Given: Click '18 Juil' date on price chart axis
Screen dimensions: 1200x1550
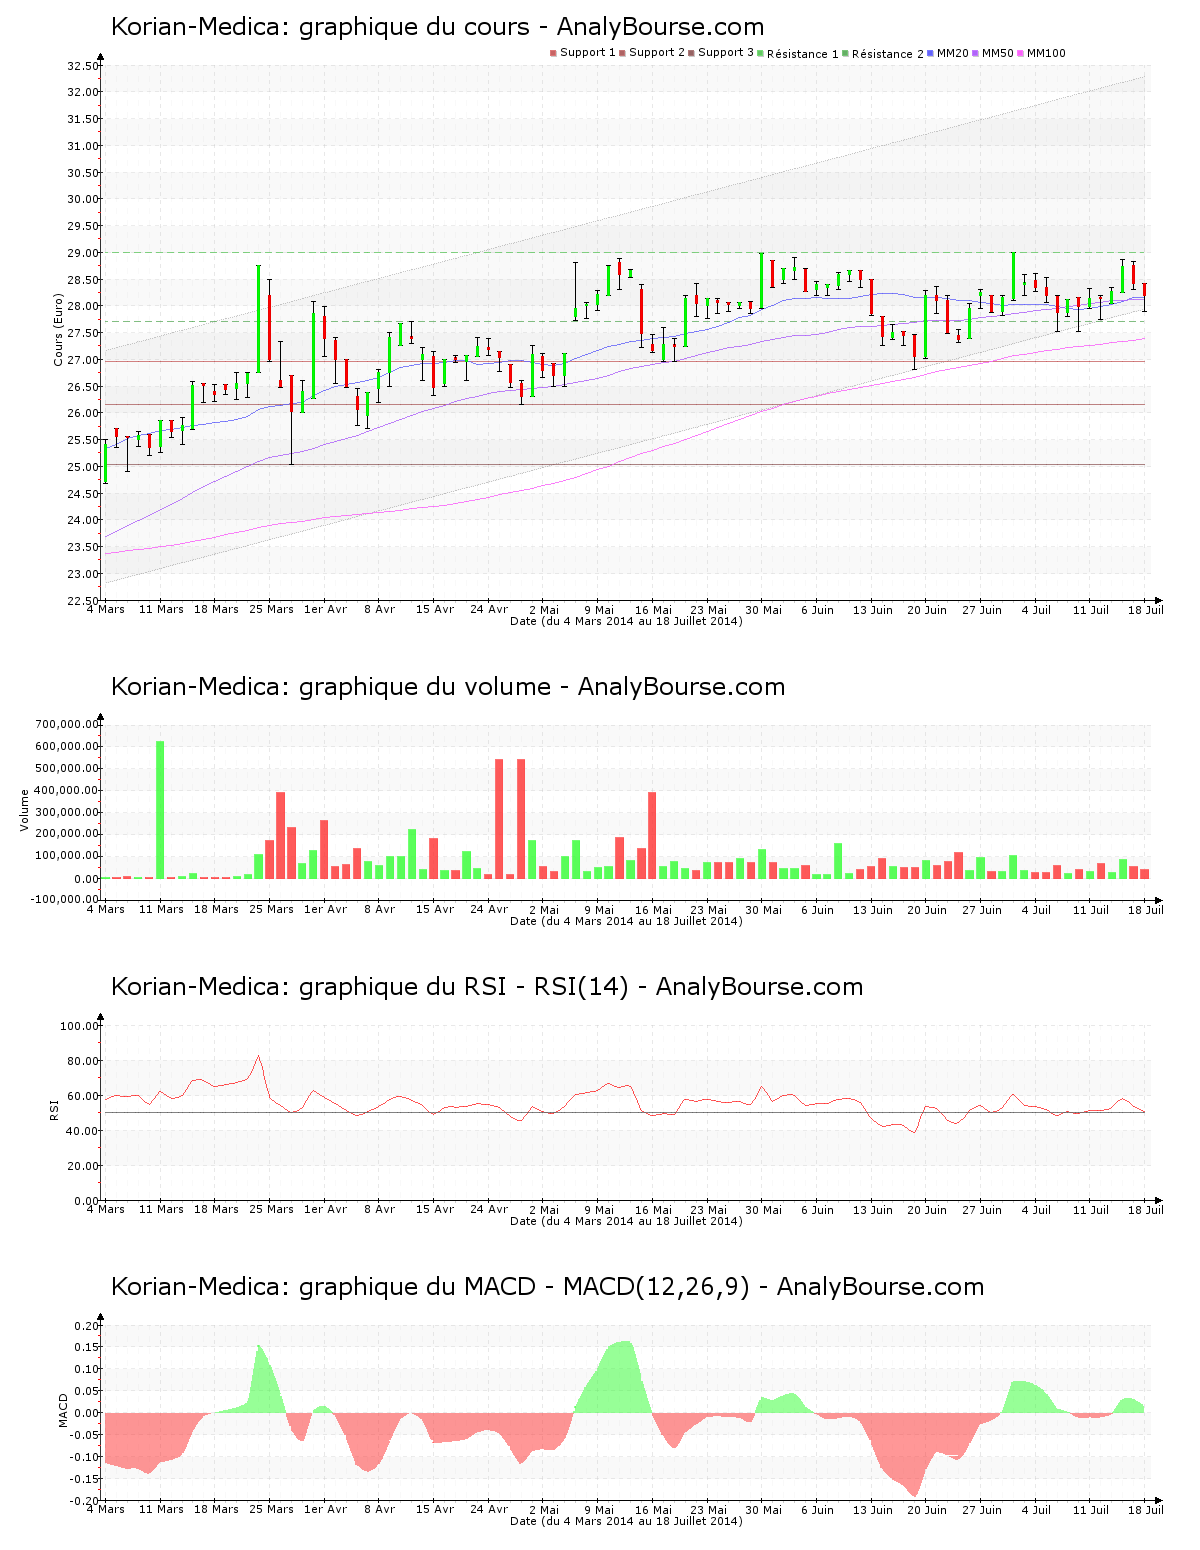Looking at the screenshot, I should (1146, 609).
